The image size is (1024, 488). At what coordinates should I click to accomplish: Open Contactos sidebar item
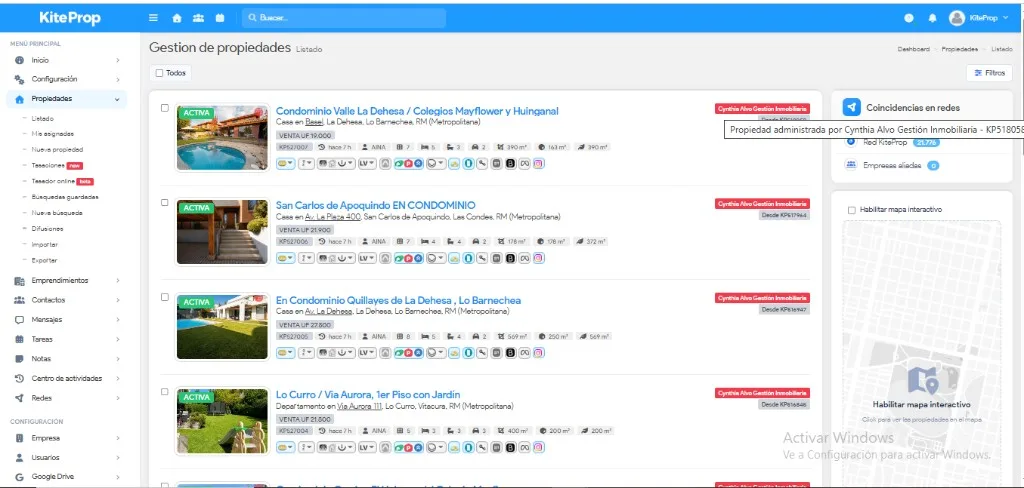[x=67, y=300]
